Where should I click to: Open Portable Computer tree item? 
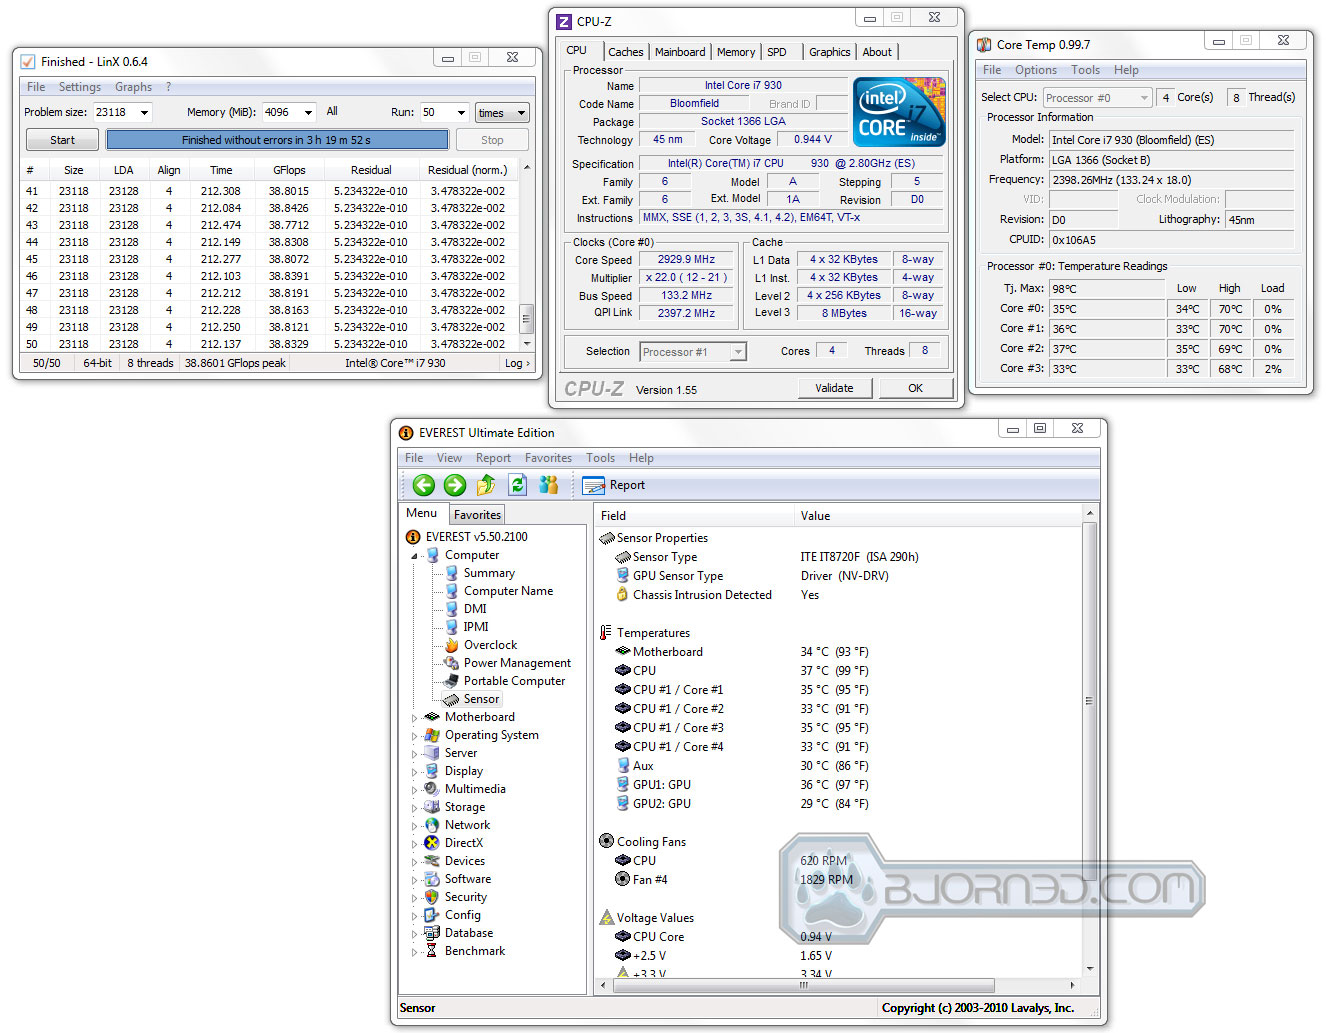tap(514, 681)
